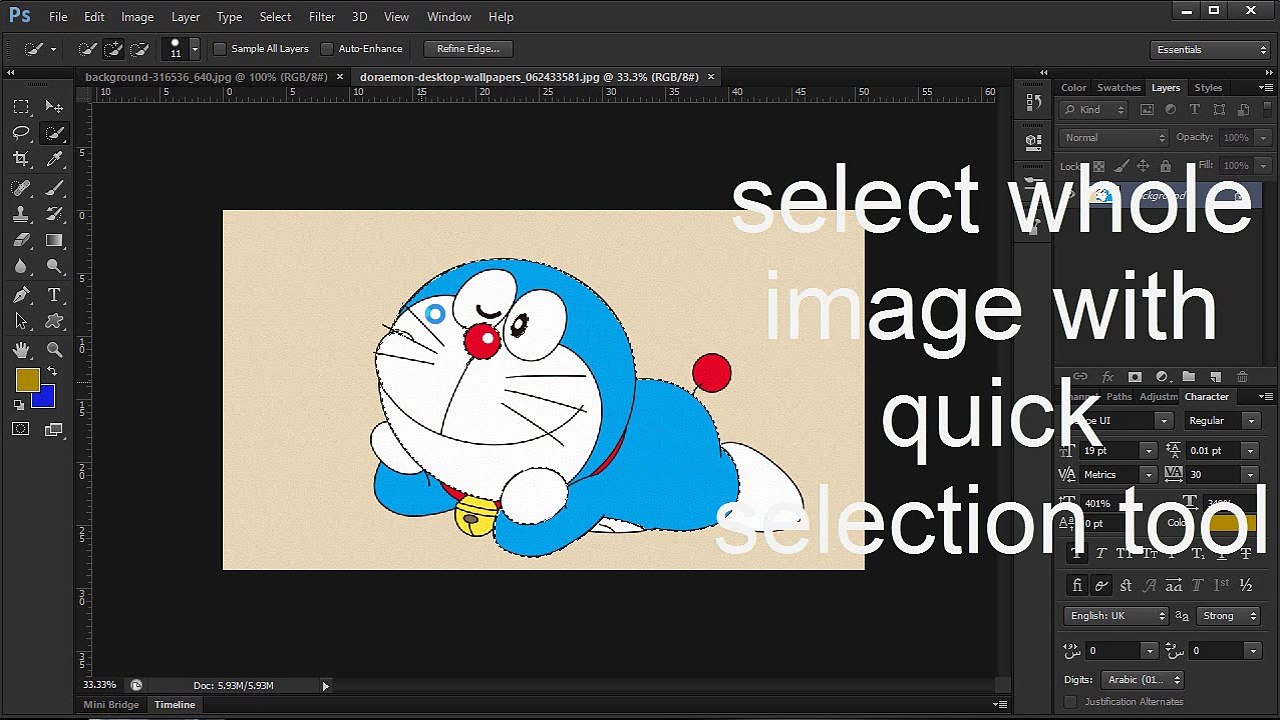Image resolution: width=1280 pixels, height=720 pixels.
Task: Open the Kind filter dropdown
Action: click(1094, 110)
